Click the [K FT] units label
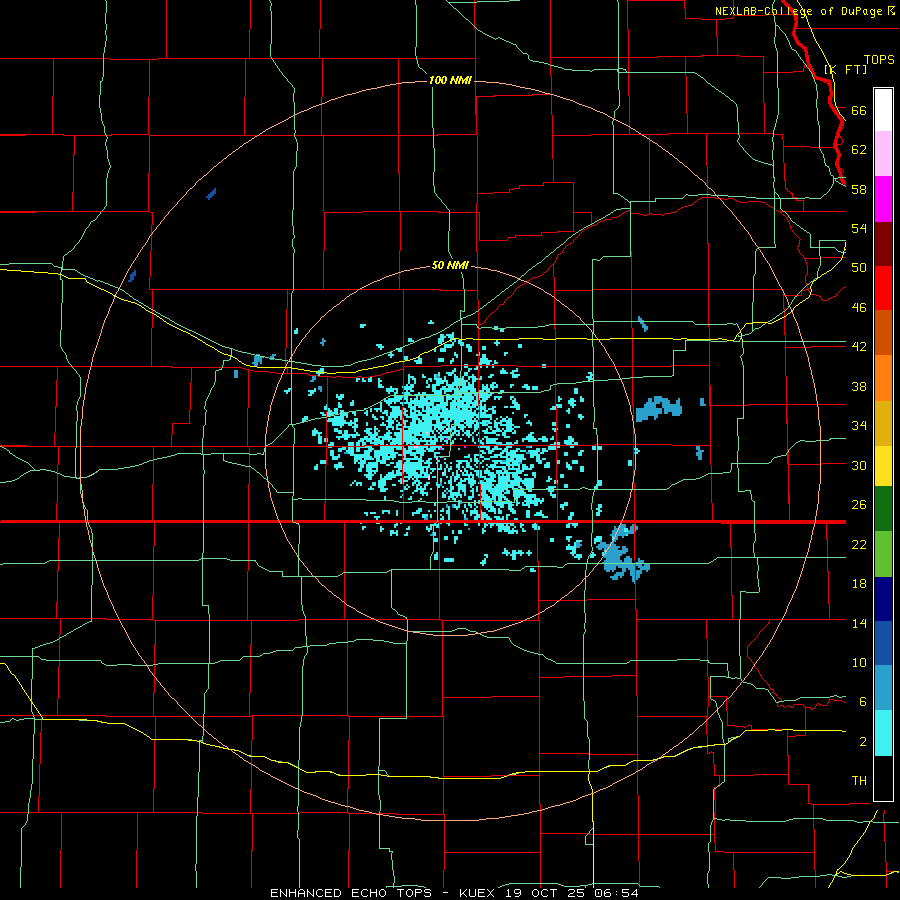Screen dimensions: 900x900 point(845,70)
